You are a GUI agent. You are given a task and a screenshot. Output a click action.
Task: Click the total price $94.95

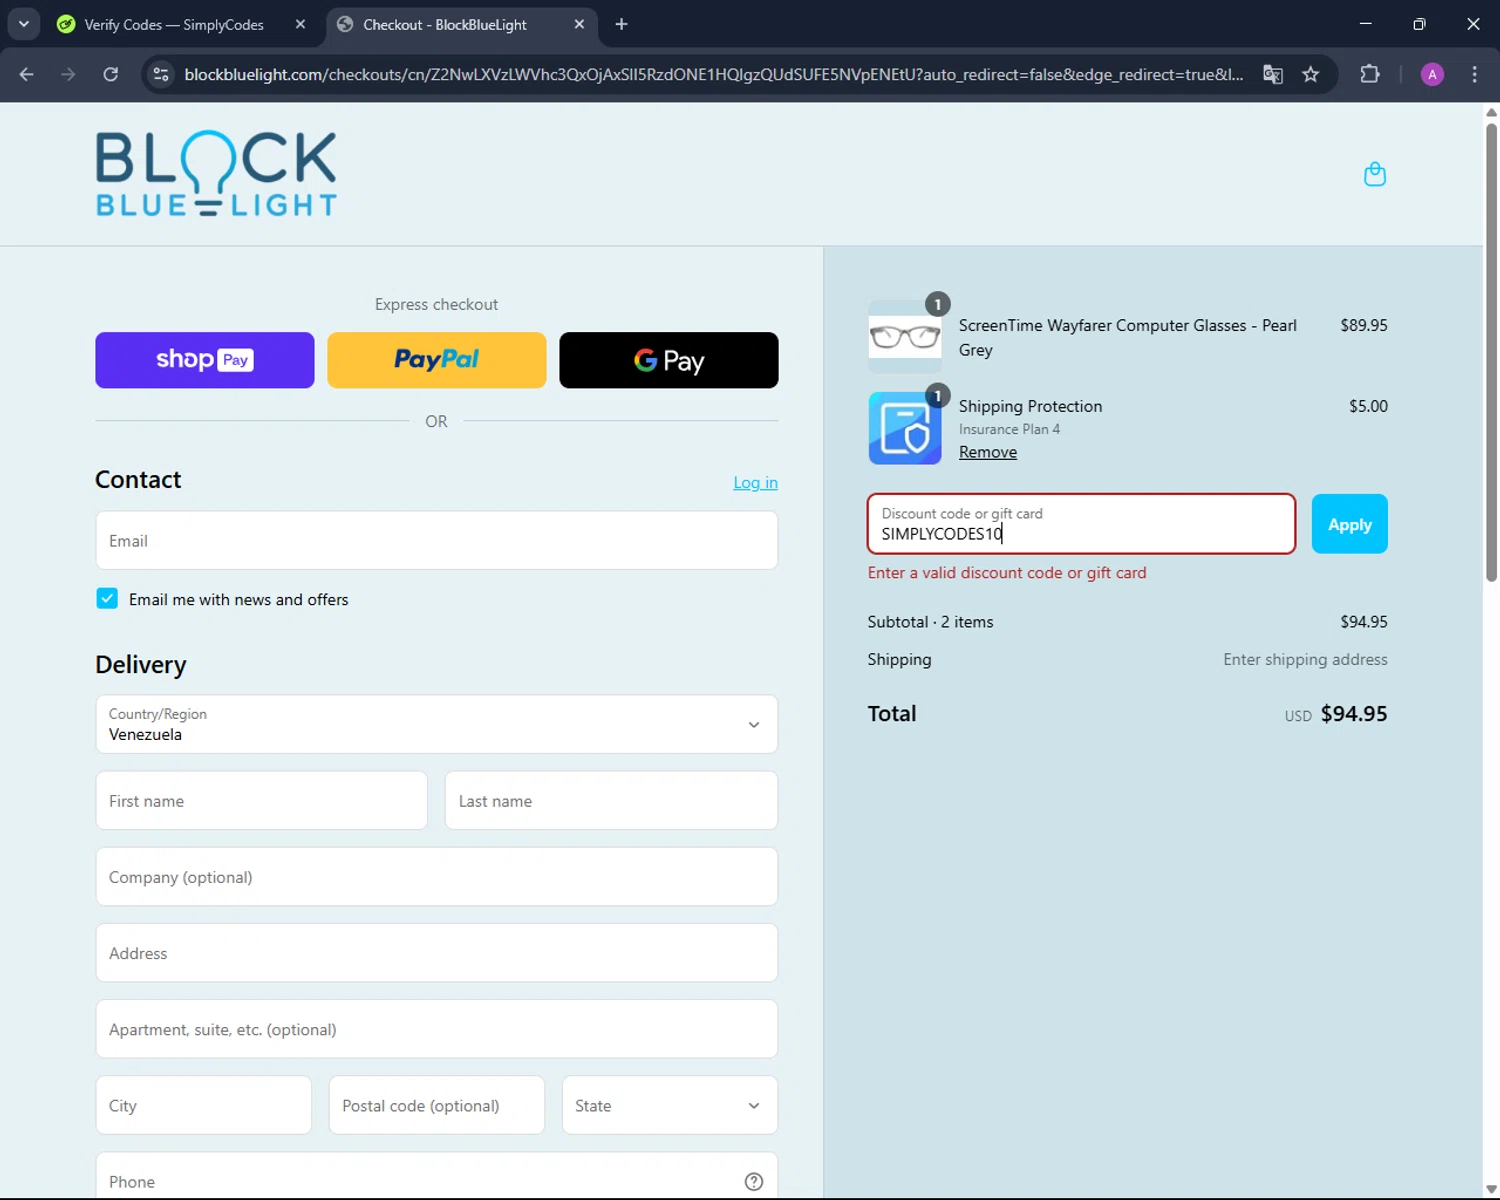coord(1354,714)
